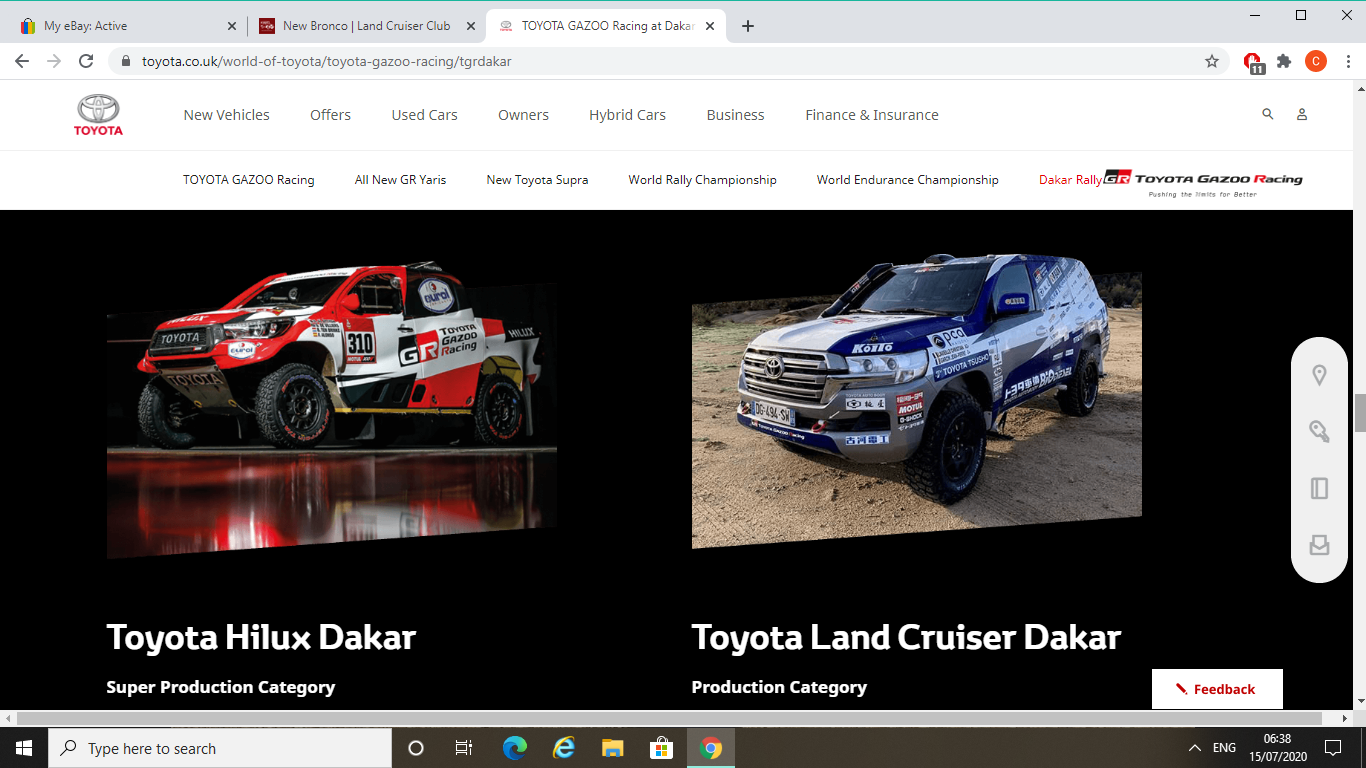Close the TOYOTA GAZOO Racing tab

click(710, 26)
